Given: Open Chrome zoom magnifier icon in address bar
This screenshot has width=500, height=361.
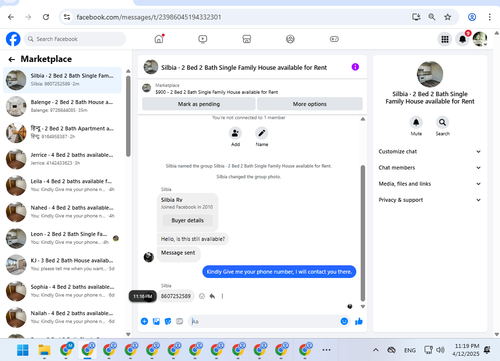Looking at the screenshot, I should [432, 17].
